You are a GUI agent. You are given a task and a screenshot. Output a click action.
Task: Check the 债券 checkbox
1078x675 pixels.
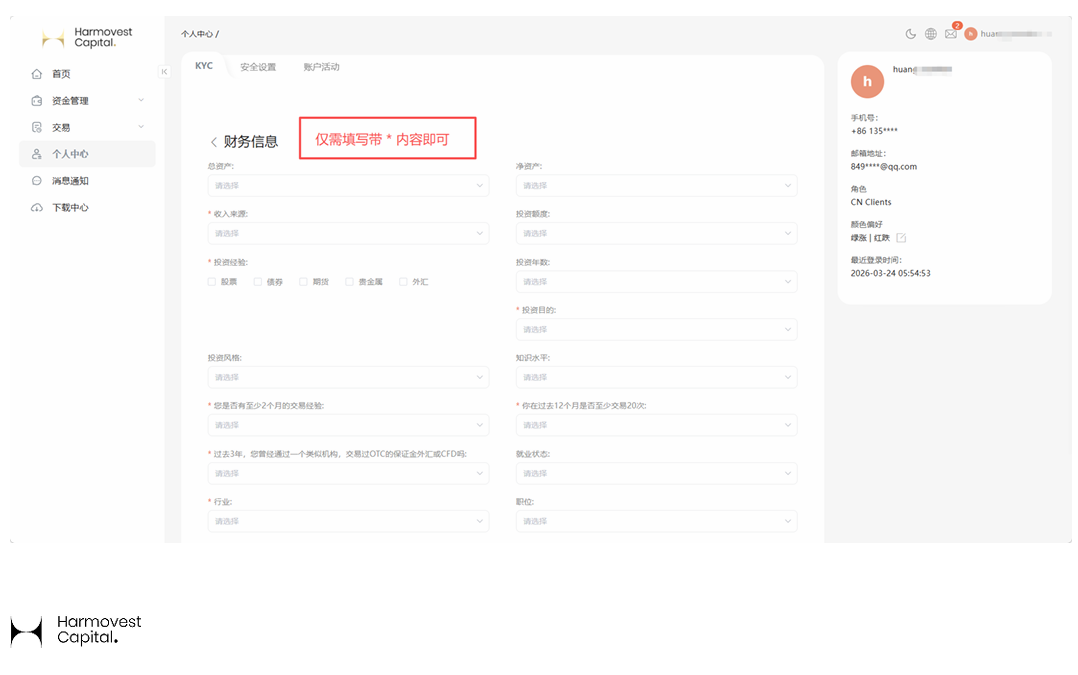pos(258,282)
